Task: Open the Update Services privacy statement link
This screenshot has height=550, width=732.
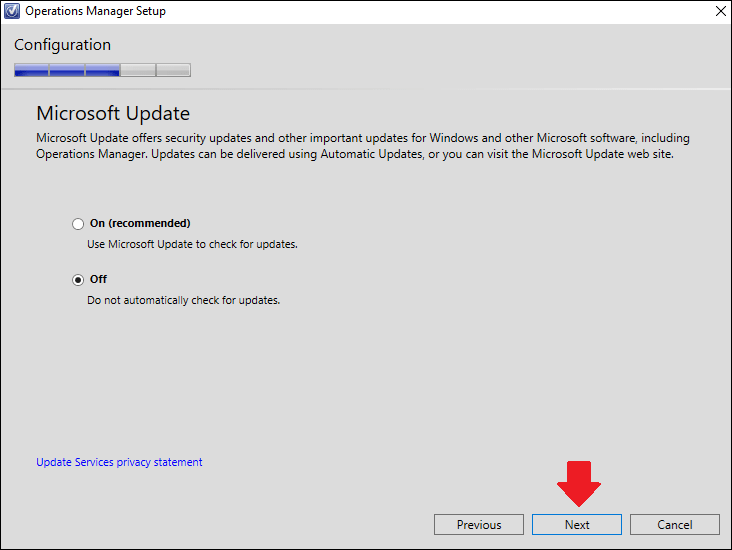Action: [x=119, y=462]
